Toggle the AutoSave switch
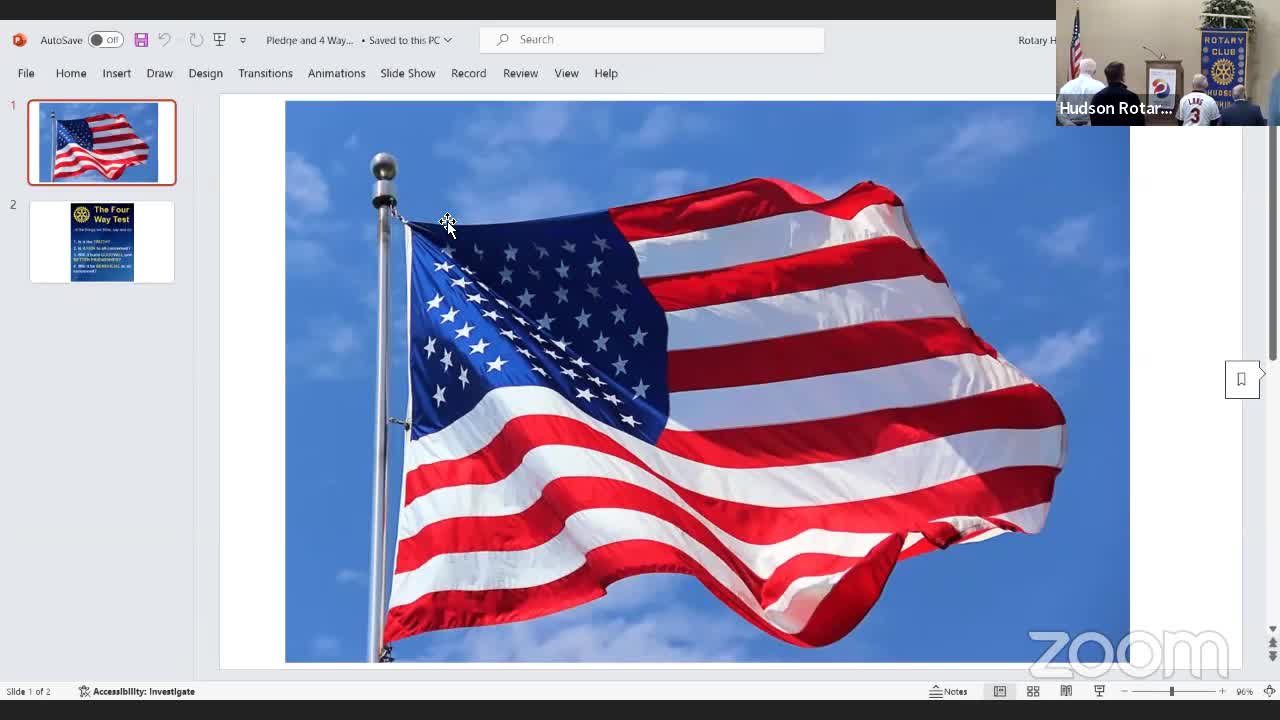The height and width of the screenshot is (720, 1280). coord(105,40)
